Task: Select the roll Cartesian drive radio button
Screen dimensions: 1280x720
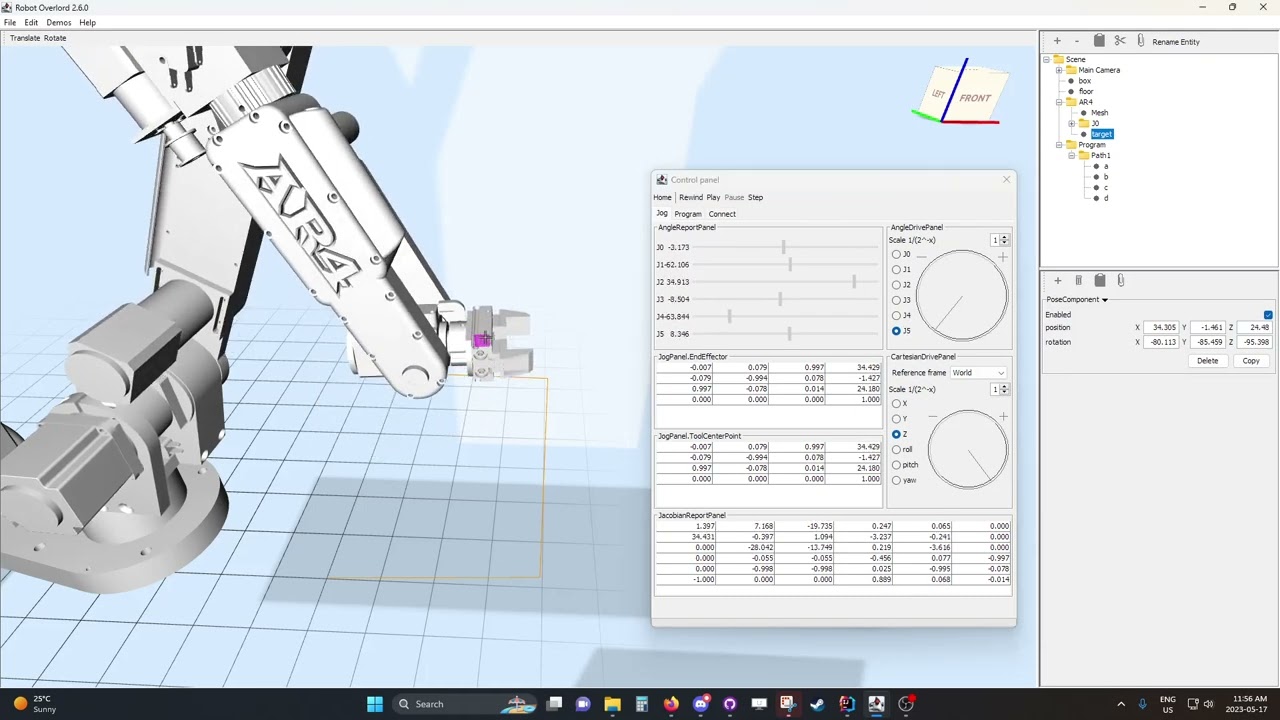Action: pyautogui.click(x=896, y=449)
